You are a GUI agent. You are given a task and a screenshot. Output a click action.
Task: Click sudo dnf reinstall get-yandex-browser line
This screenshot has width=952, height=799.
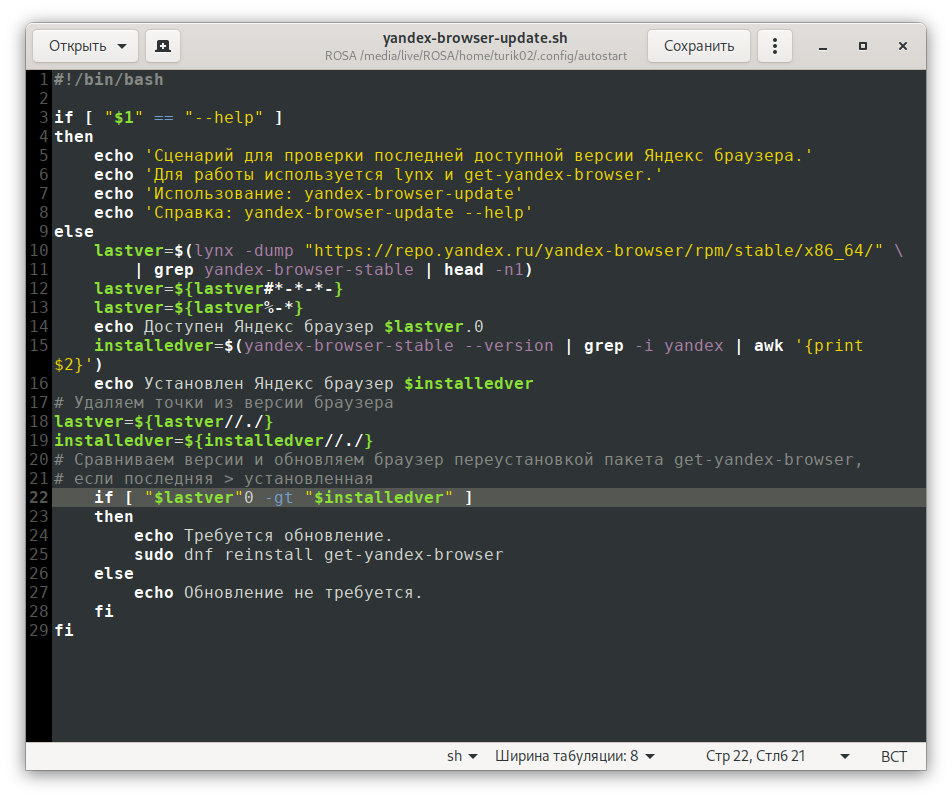pyautogui.click(x=319, y=555)
